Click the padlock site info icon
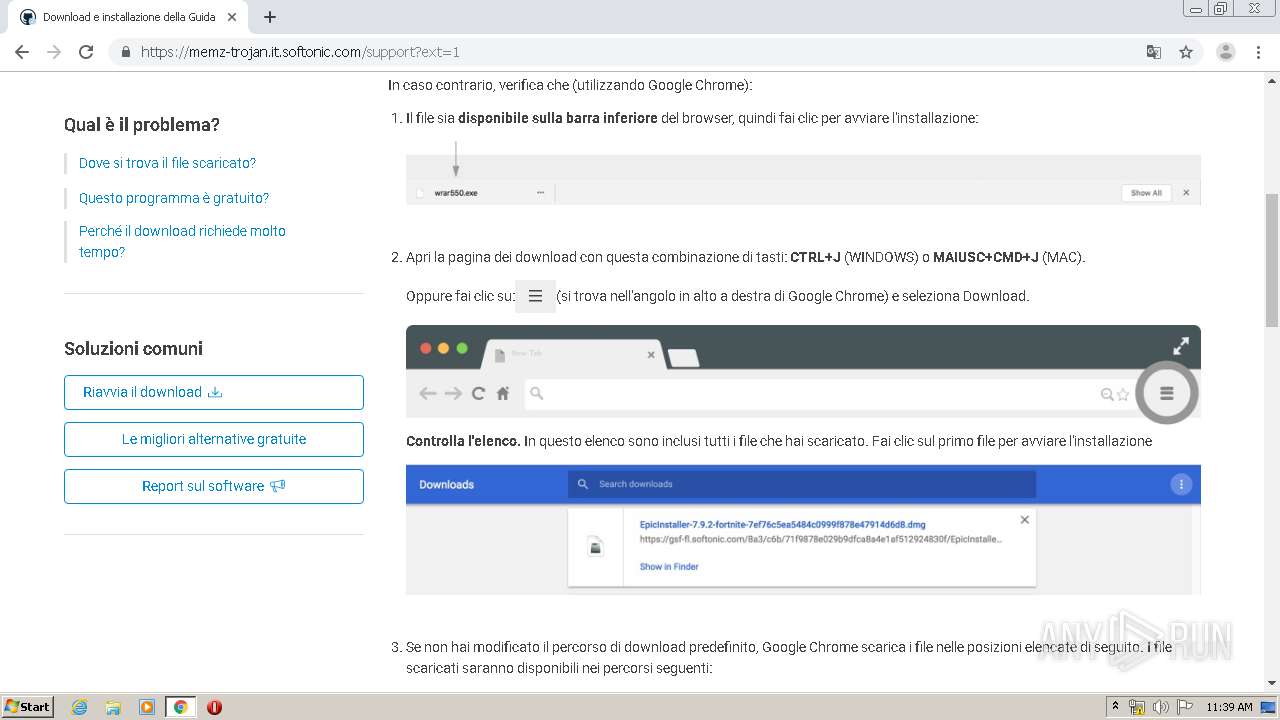1280x720 pixels. click(126, 52)
